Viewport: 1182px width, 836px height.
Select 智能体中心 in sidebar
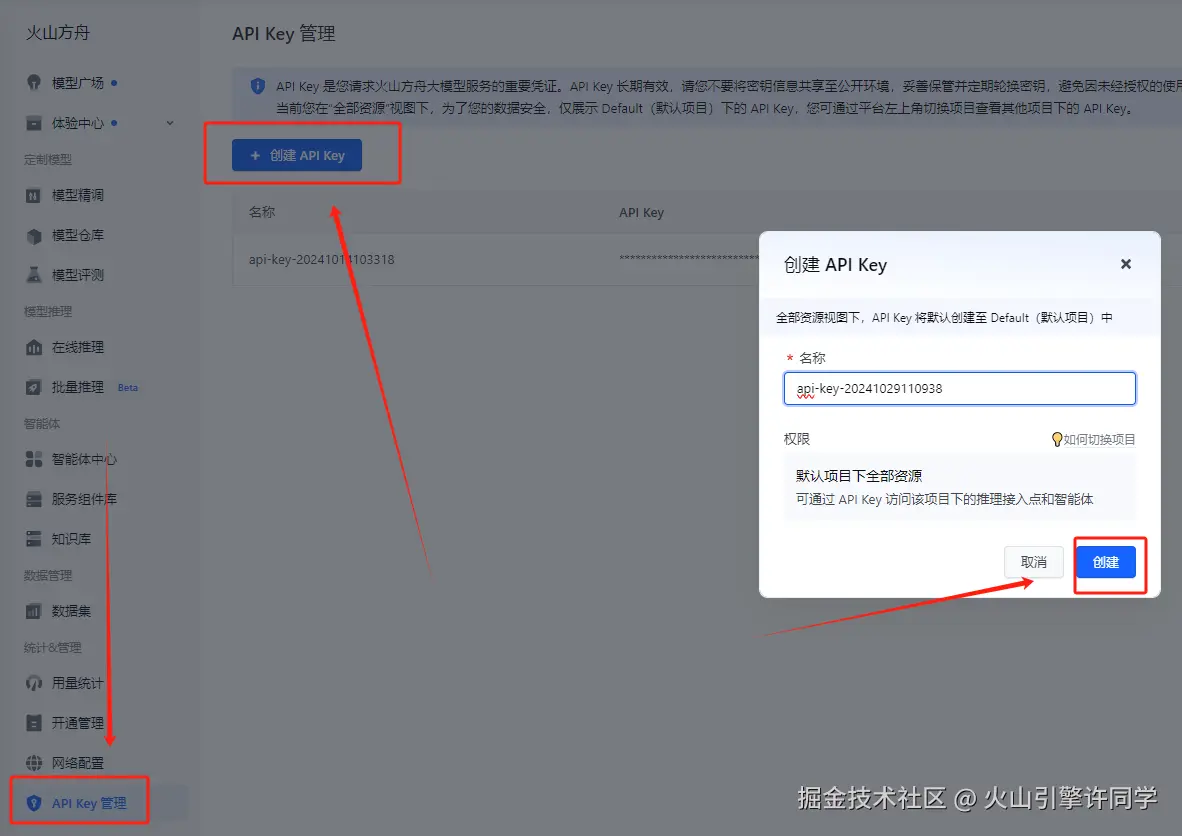point(84,459)
